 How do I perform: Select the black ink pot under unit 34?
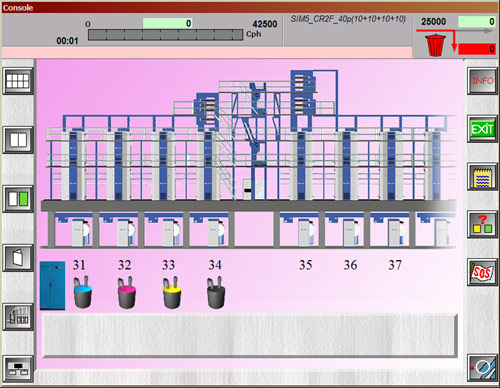tap(216, 292)
